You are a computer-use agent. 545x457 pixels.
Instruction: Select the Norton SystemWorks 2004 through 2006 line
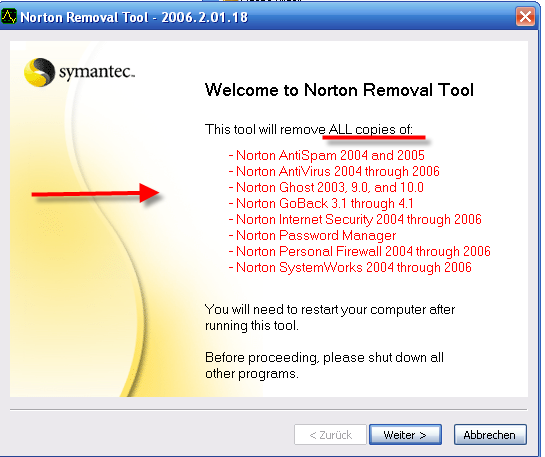point(350,267)
